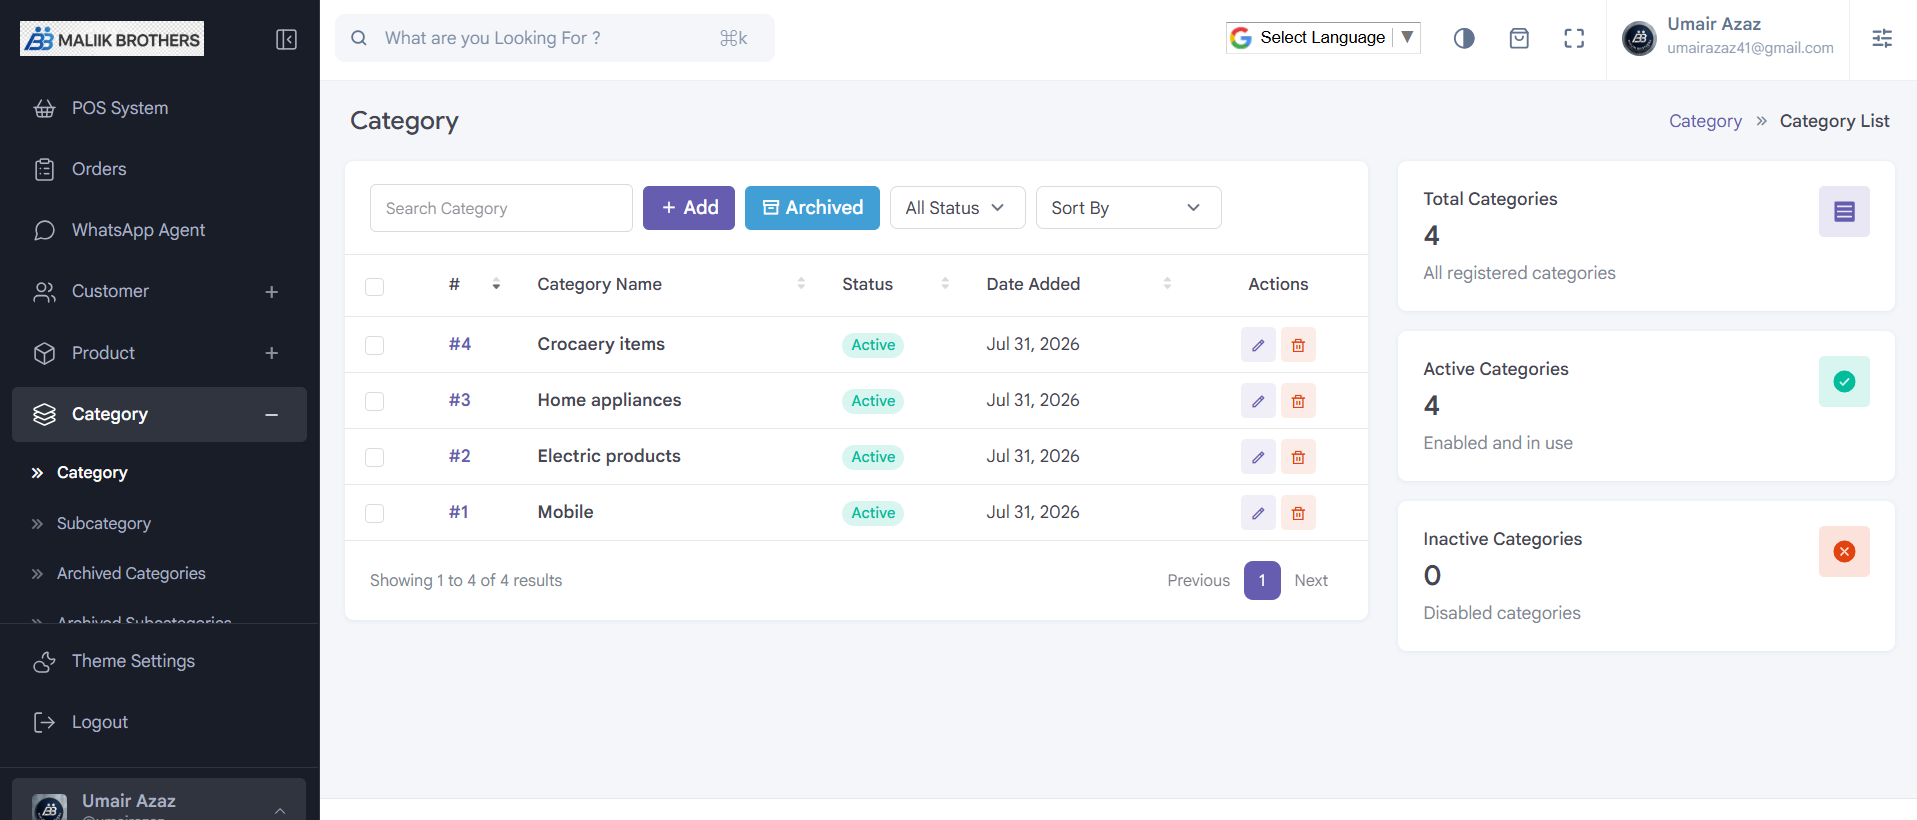Check the Crocaery items row checkbox
Viewport: 1917px width, 820px height.
click(x=375, y=345)
